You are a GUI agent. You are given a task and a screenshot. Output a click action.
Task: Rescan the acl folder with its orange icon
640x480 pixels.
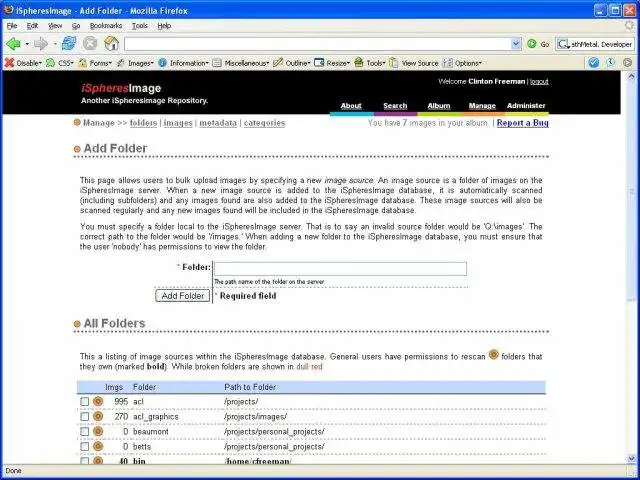pyautogui.click(x=98, y=401)
